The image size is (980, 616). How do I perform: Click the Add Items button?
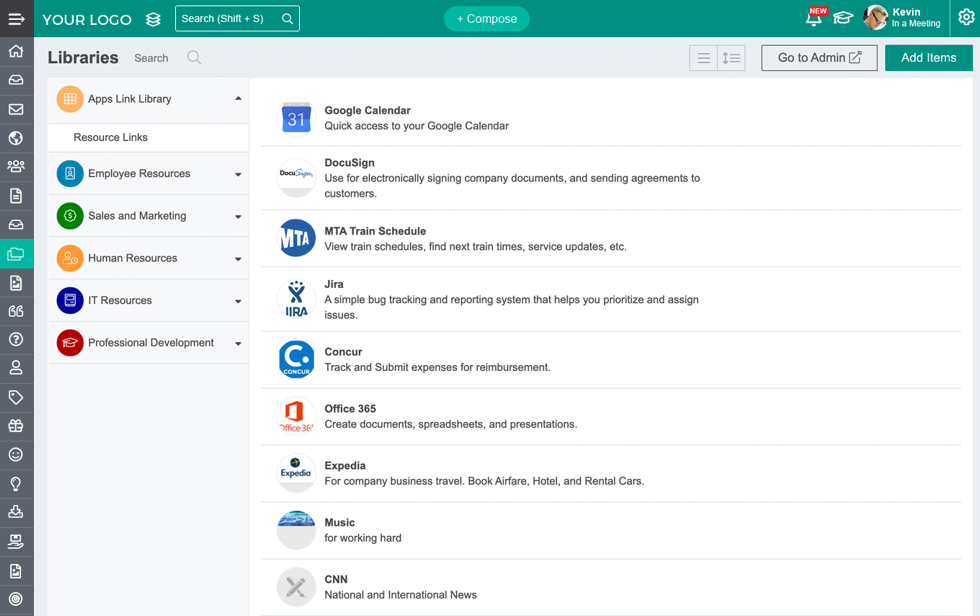point(929,57)
